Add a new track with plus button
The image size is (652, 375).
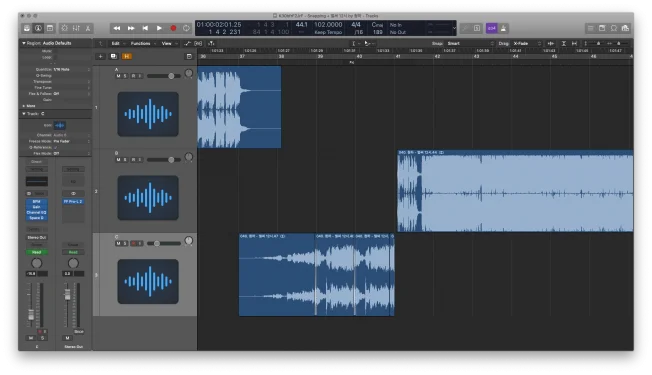pyautogui.click(x=100, y=56)
